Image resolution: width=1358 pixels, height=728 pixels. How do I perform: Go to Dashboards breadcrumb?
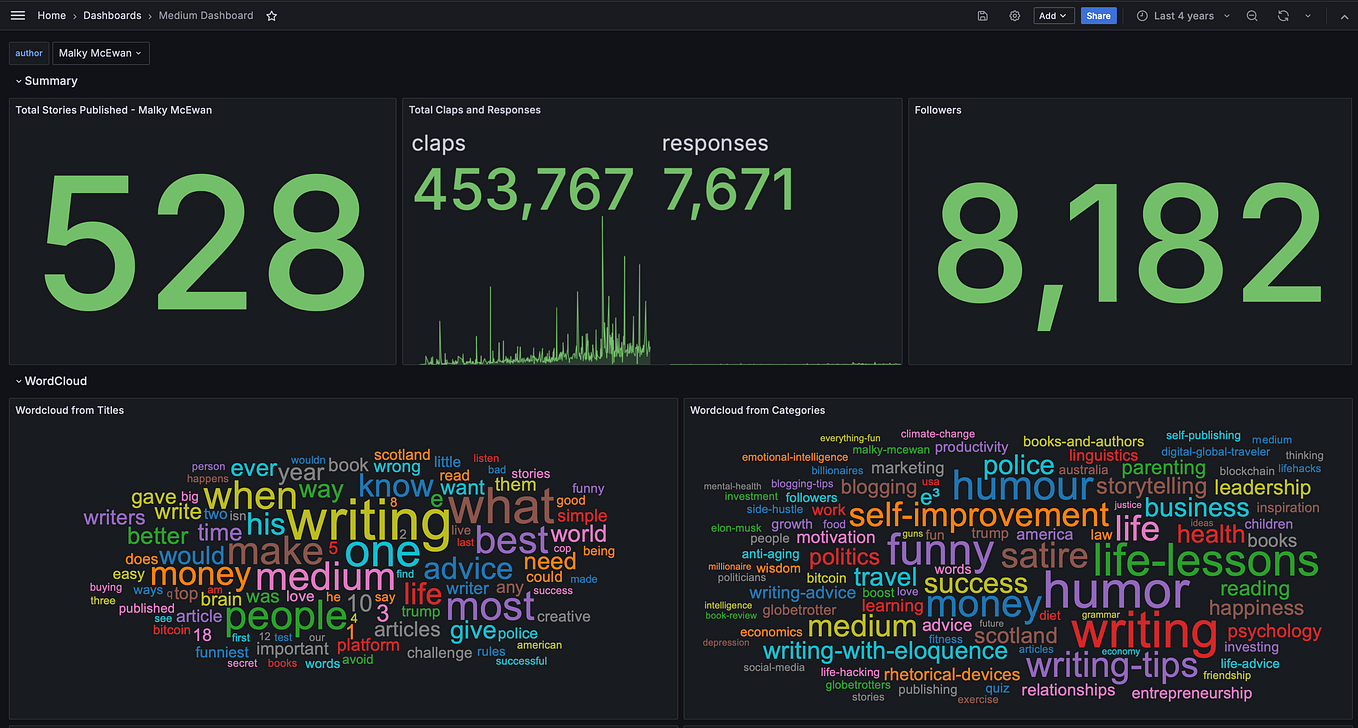coord(112,16)
